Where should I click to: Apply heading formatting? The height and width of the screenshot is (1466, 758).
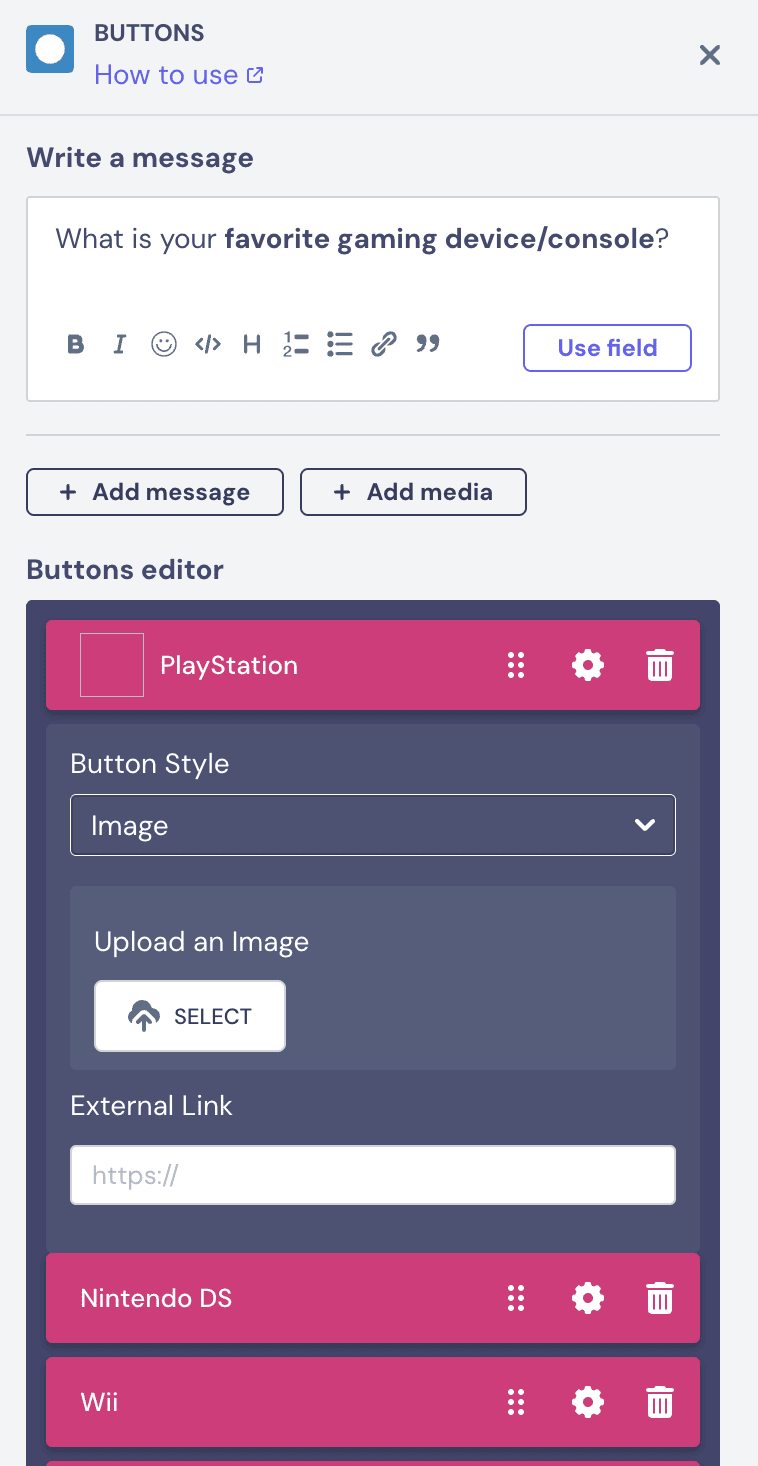pos(252,345)
